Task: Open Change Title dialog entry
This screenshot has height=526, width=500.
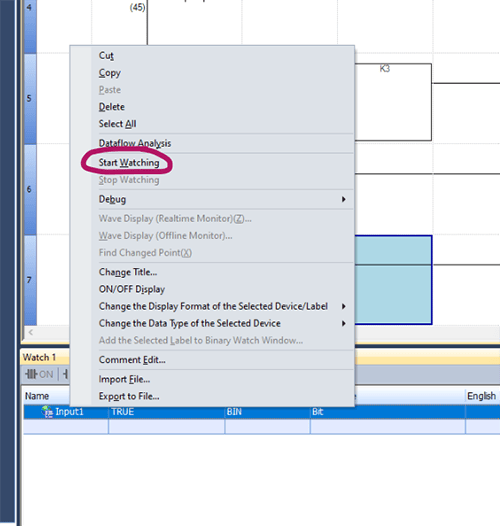Action: click(x=128, y=272)
